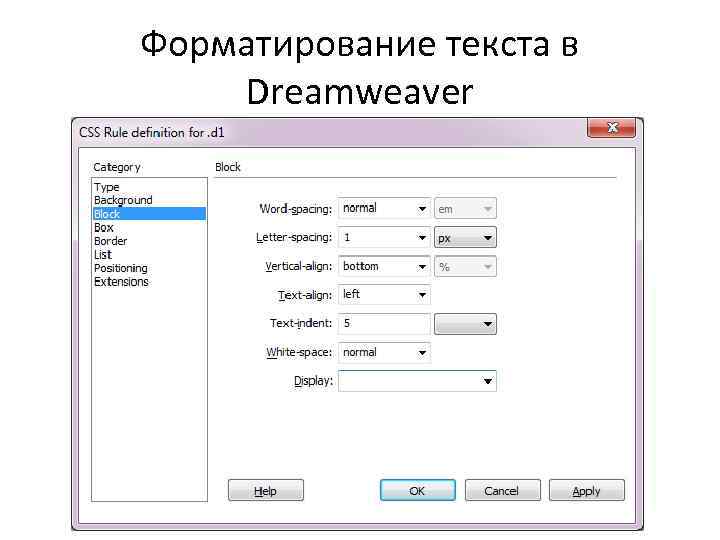
Task: Click the Vertical-align label
Action: [298, 266]
